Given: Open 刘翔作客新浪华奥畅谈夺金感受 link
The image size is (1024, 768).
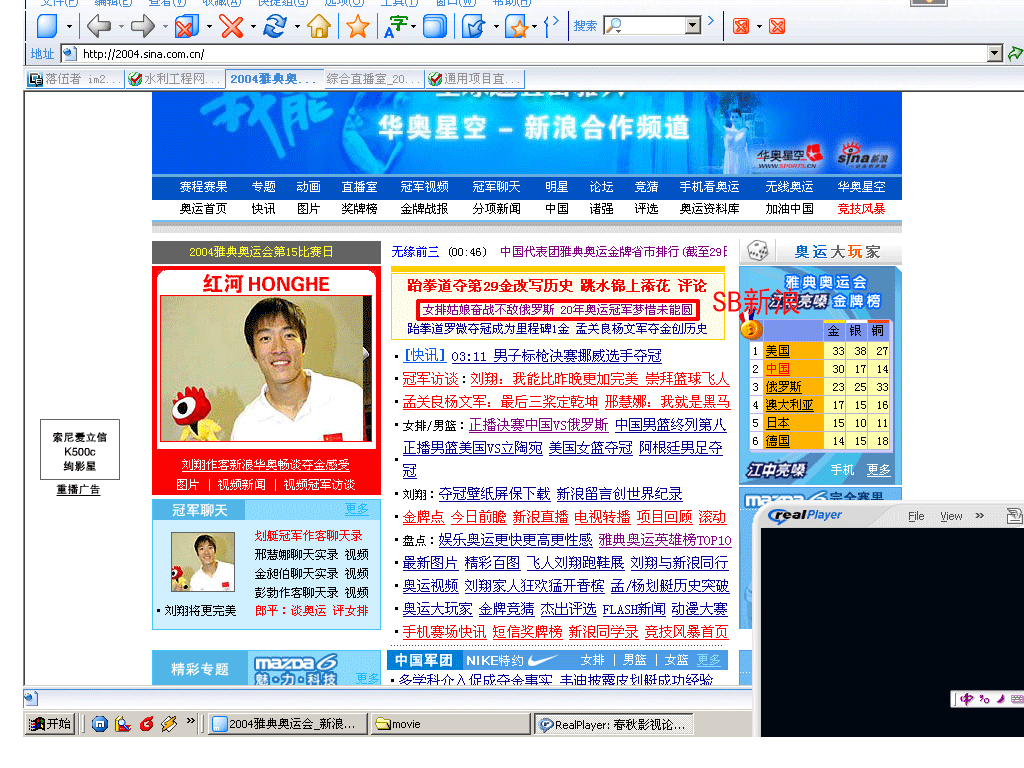Looking at the screenshot, I should (x=266, y=464).
